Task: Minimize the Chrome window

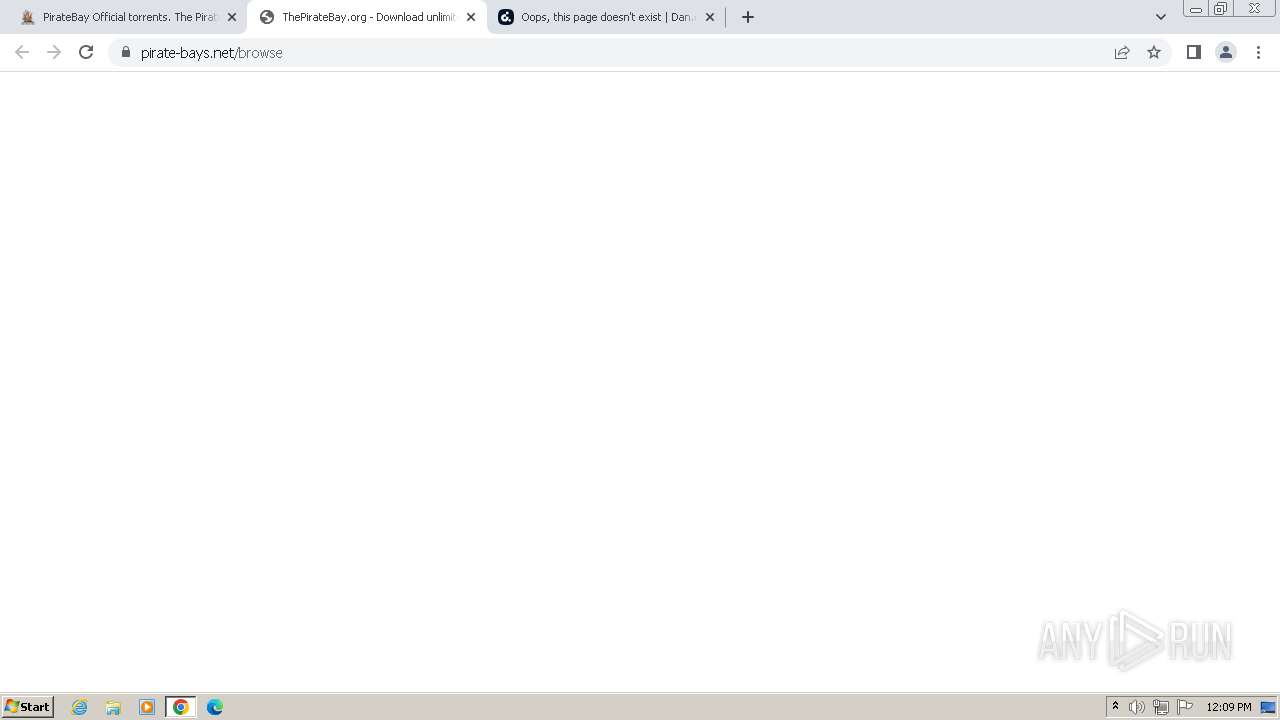Action: click(x=1196, y=9)
